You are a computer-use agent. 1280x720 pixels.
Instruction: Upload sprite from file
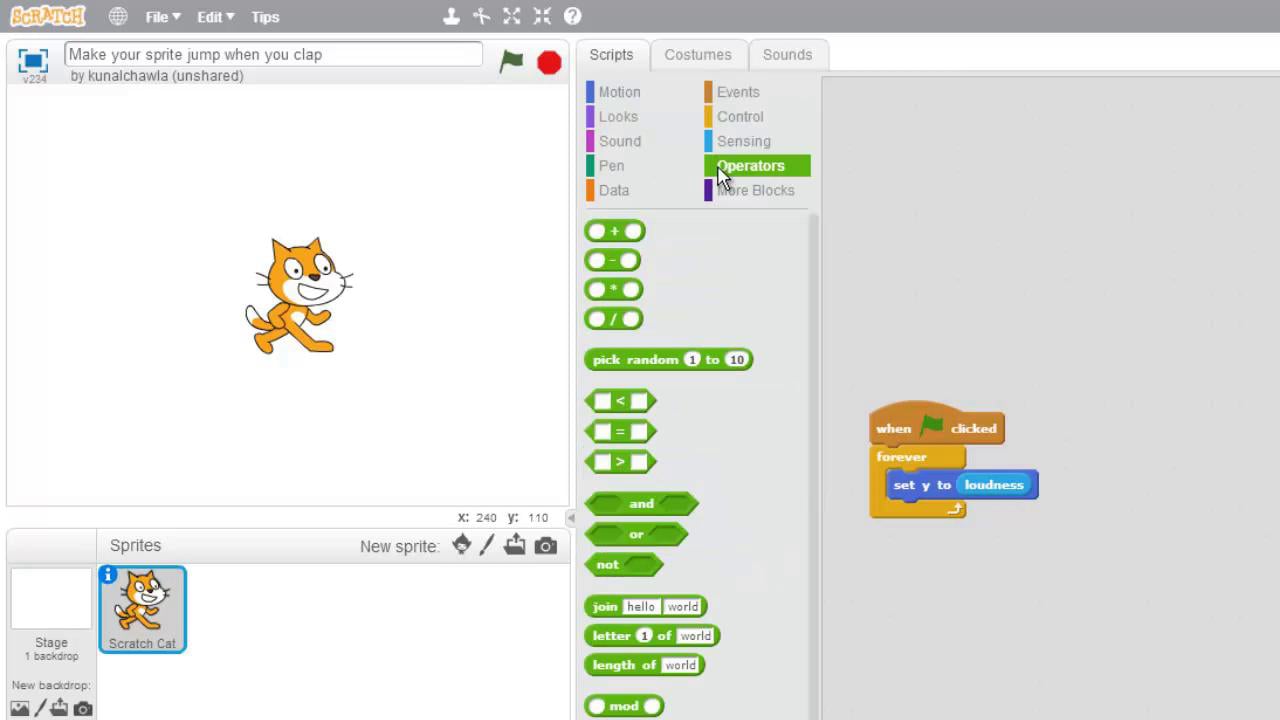click(x=515, y=545)
